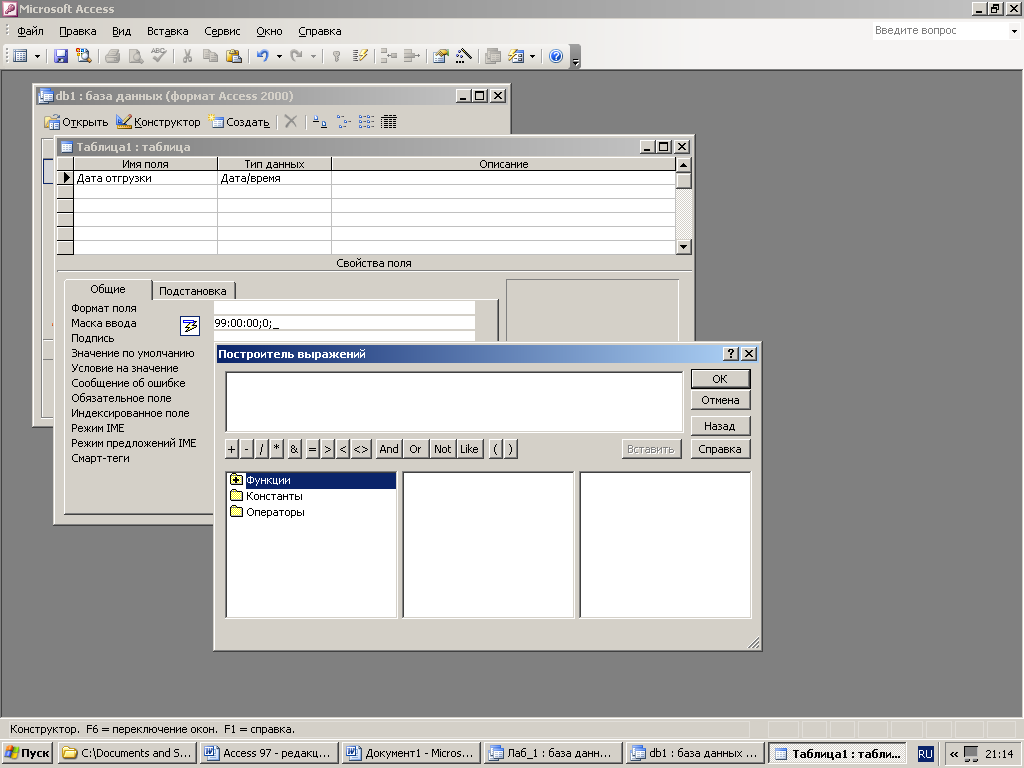Open the Правка menu
The width and height of the screenshot is (1024, 768).
pos(78,31)
